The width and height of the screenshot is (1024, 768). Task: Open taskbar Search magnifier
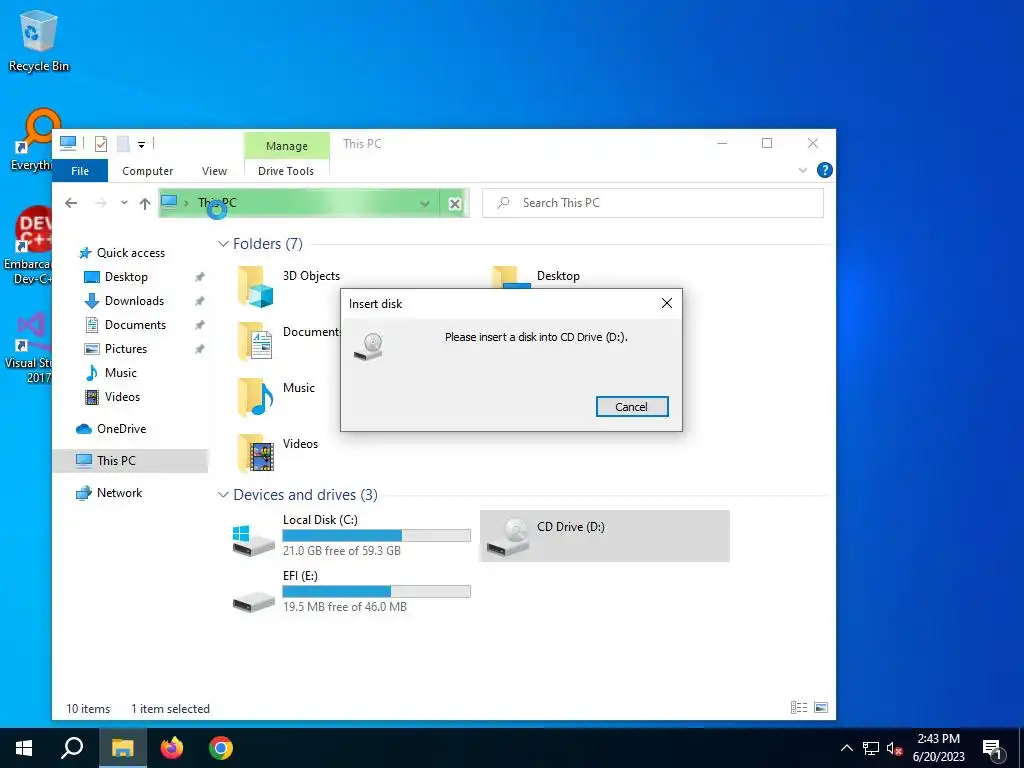[x=72, y=748]
